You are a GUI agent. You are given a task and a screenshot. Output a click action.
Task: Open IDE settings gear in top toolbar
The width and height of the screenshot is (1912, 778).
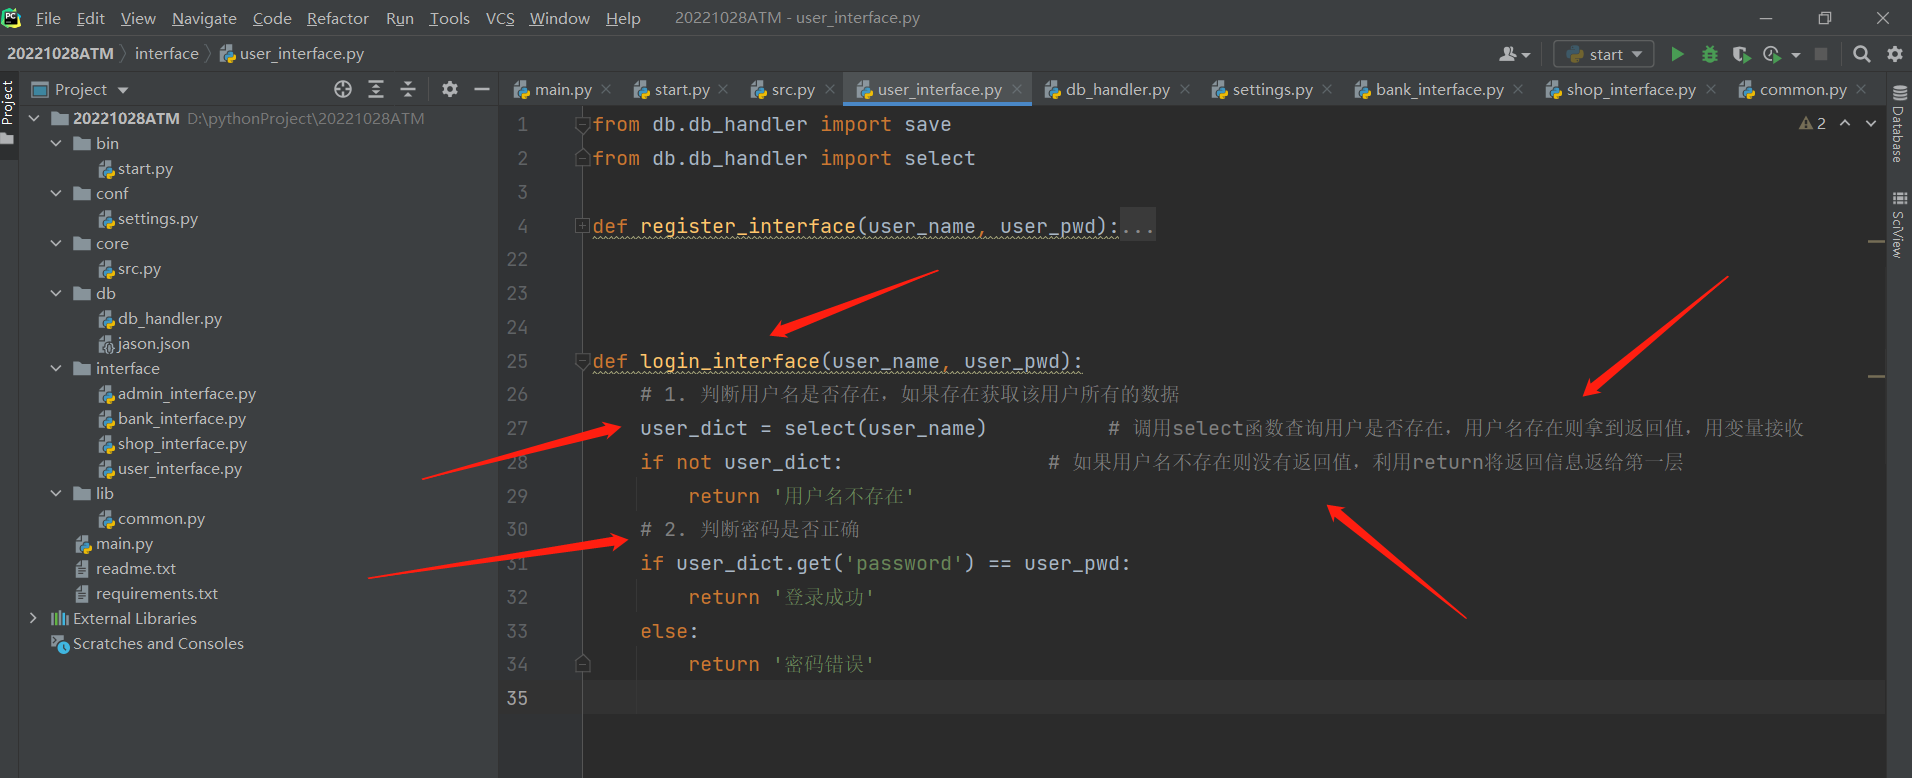[x=1894, y=54]
